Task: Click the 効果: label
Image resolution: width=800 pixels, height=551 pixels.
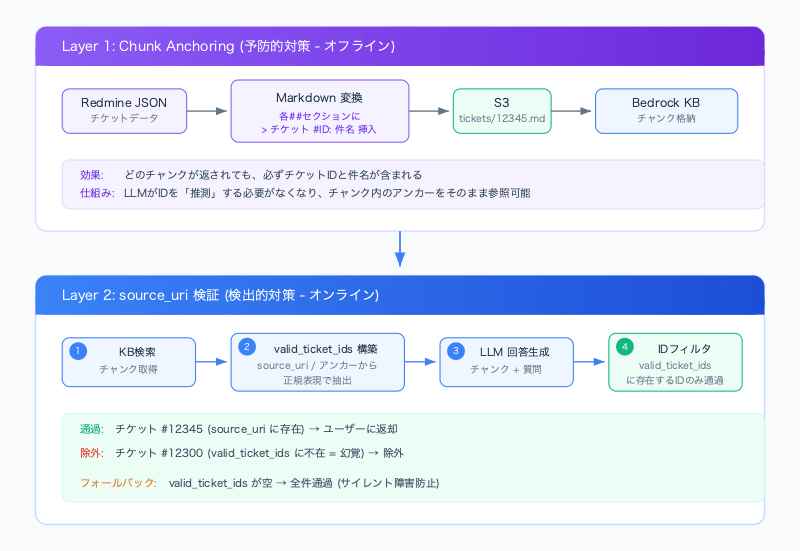Action: [x=92, y=175]
